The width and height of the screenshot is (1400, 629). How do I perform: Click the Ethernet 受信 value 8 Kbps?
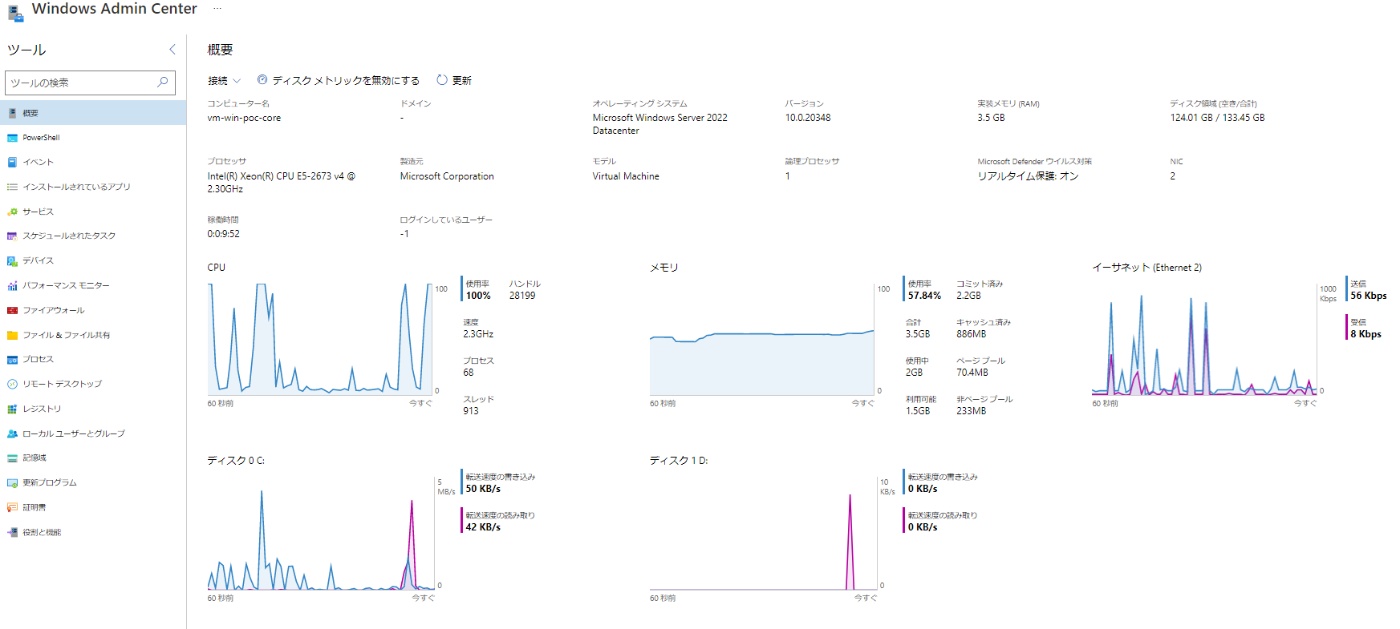click(1365, 334)
